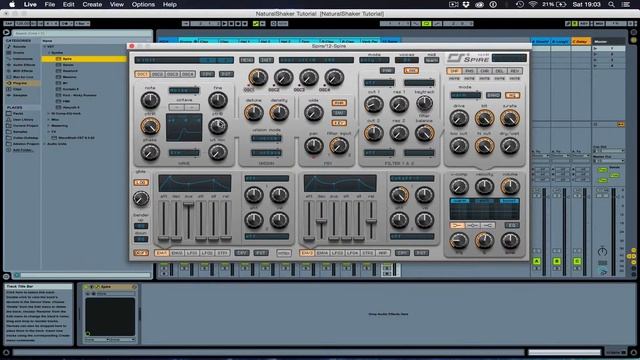Click the Wi-Fi status icon
Viewport: 640px width, 360px height.
[533, 4]
